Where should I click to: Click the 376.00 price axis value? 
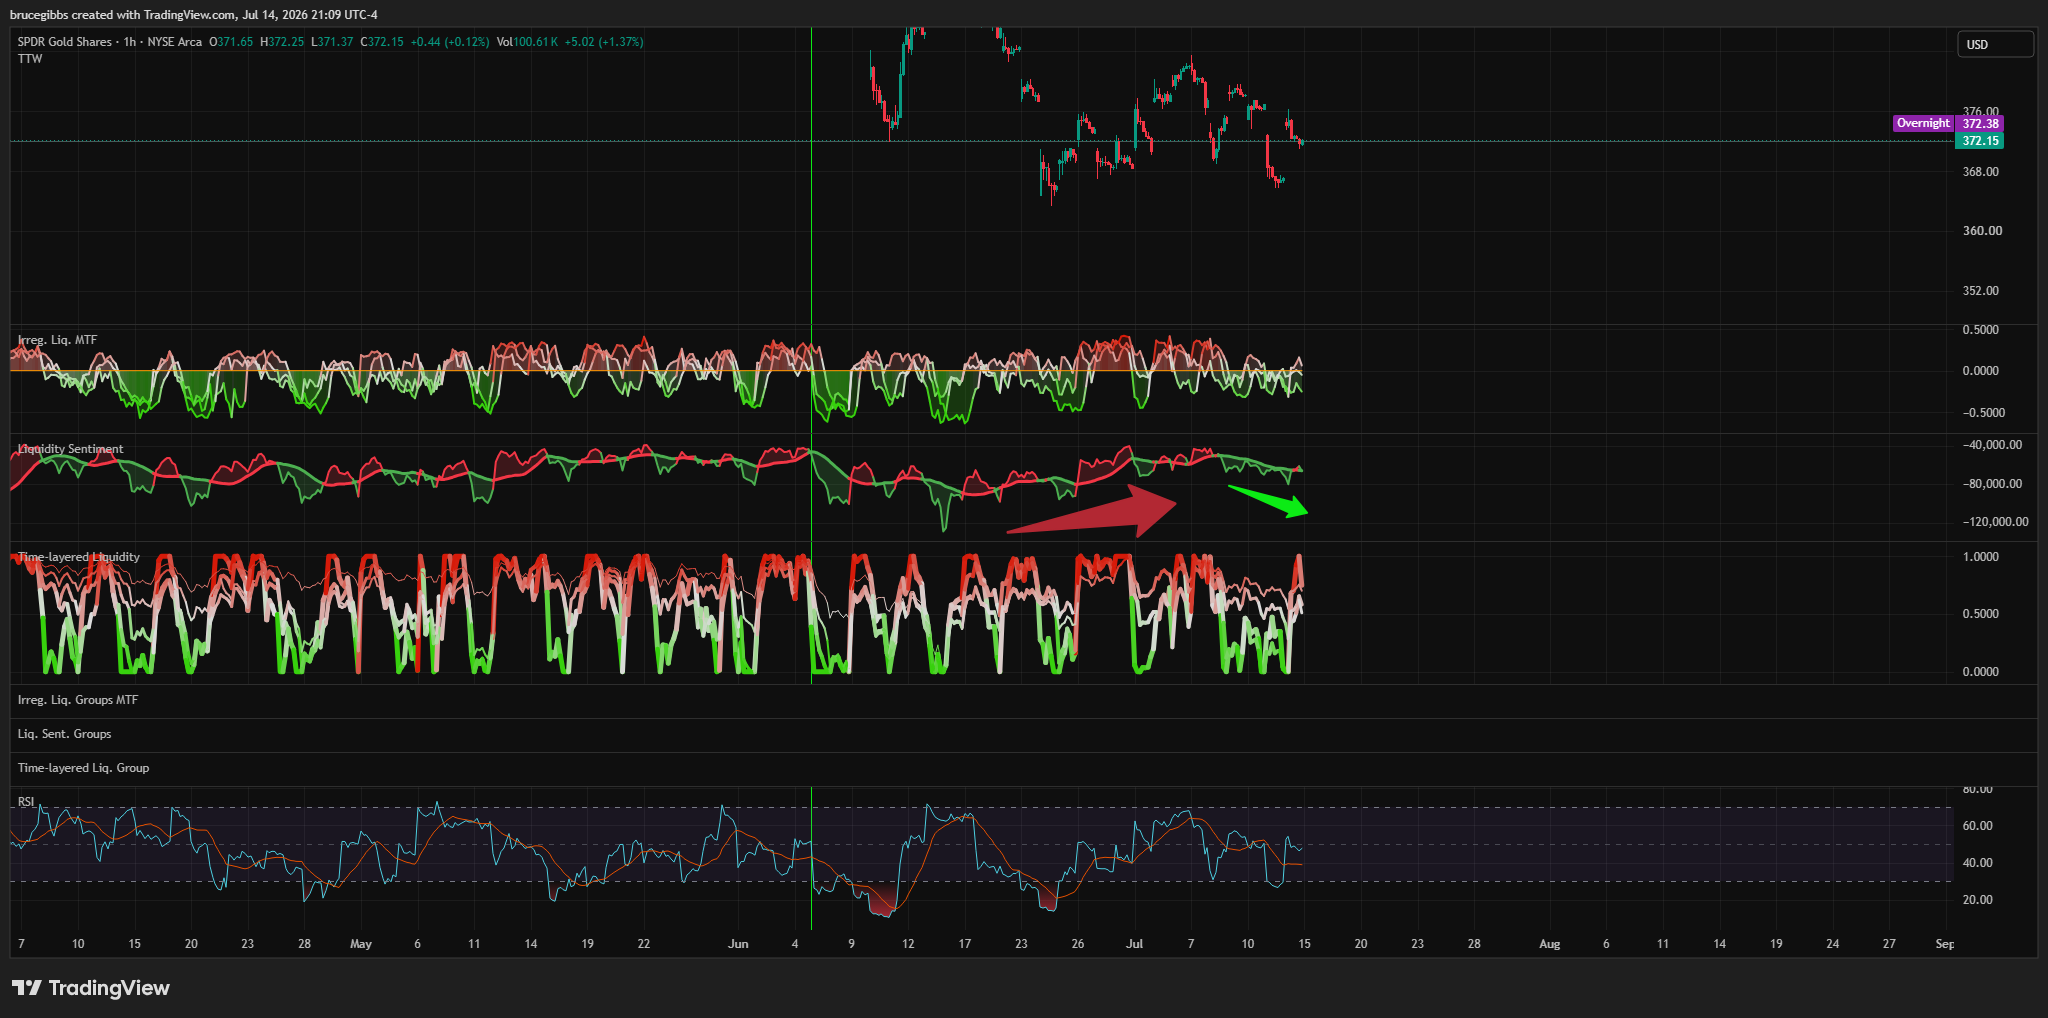point(1981,111)
